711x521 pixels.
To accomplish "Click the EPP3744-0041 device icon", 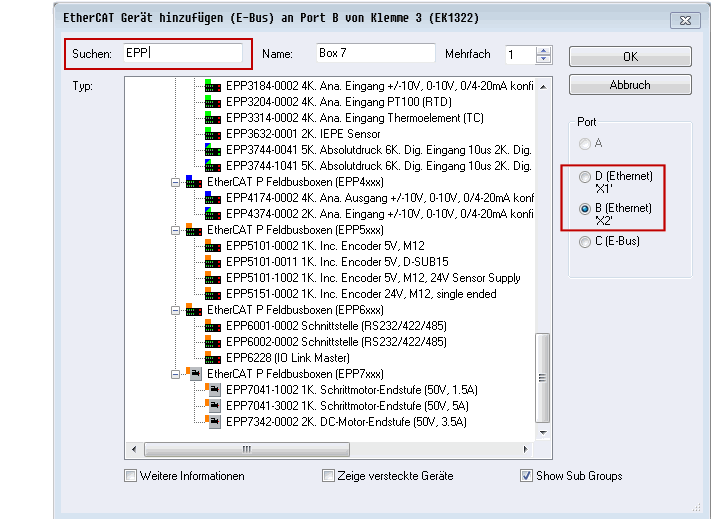I will coord(213,150).
